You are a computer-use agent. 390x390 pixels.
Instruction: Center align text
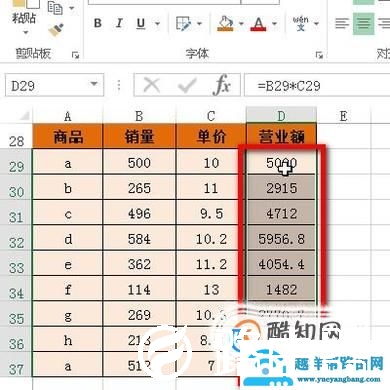tap(363, 23)
